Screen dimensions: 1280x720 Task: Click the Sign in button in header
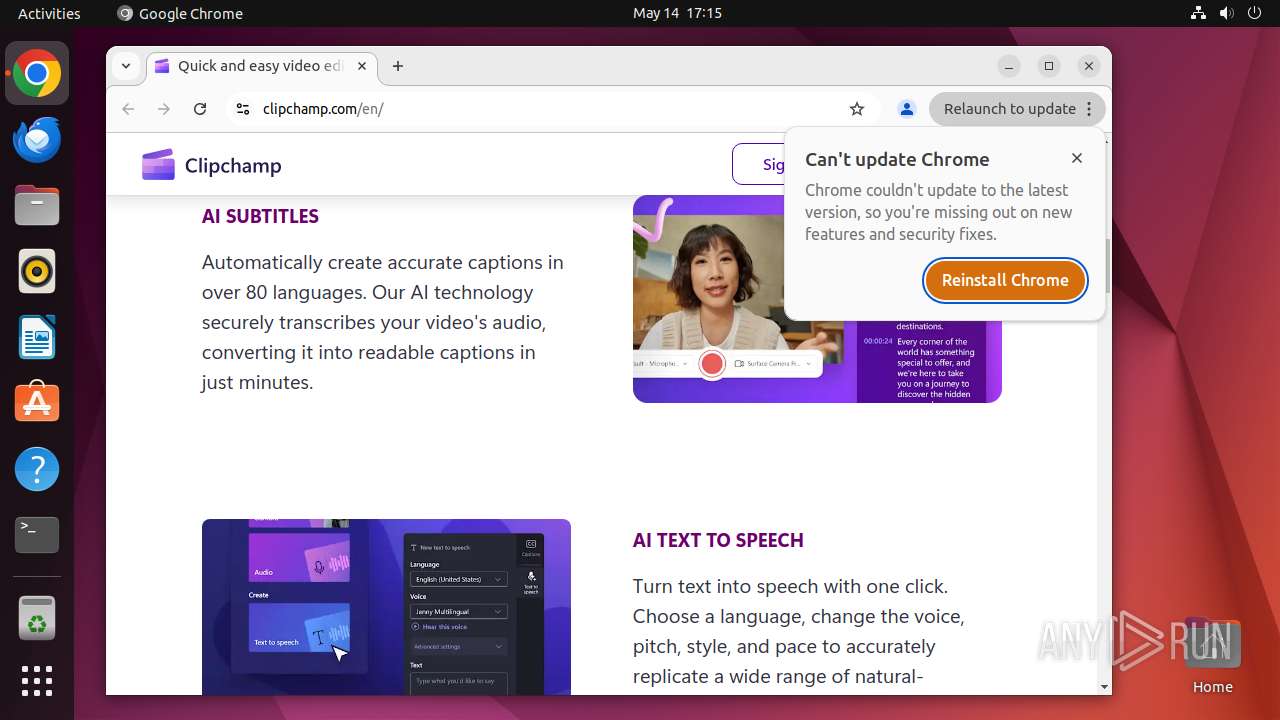tap(761, 164)
